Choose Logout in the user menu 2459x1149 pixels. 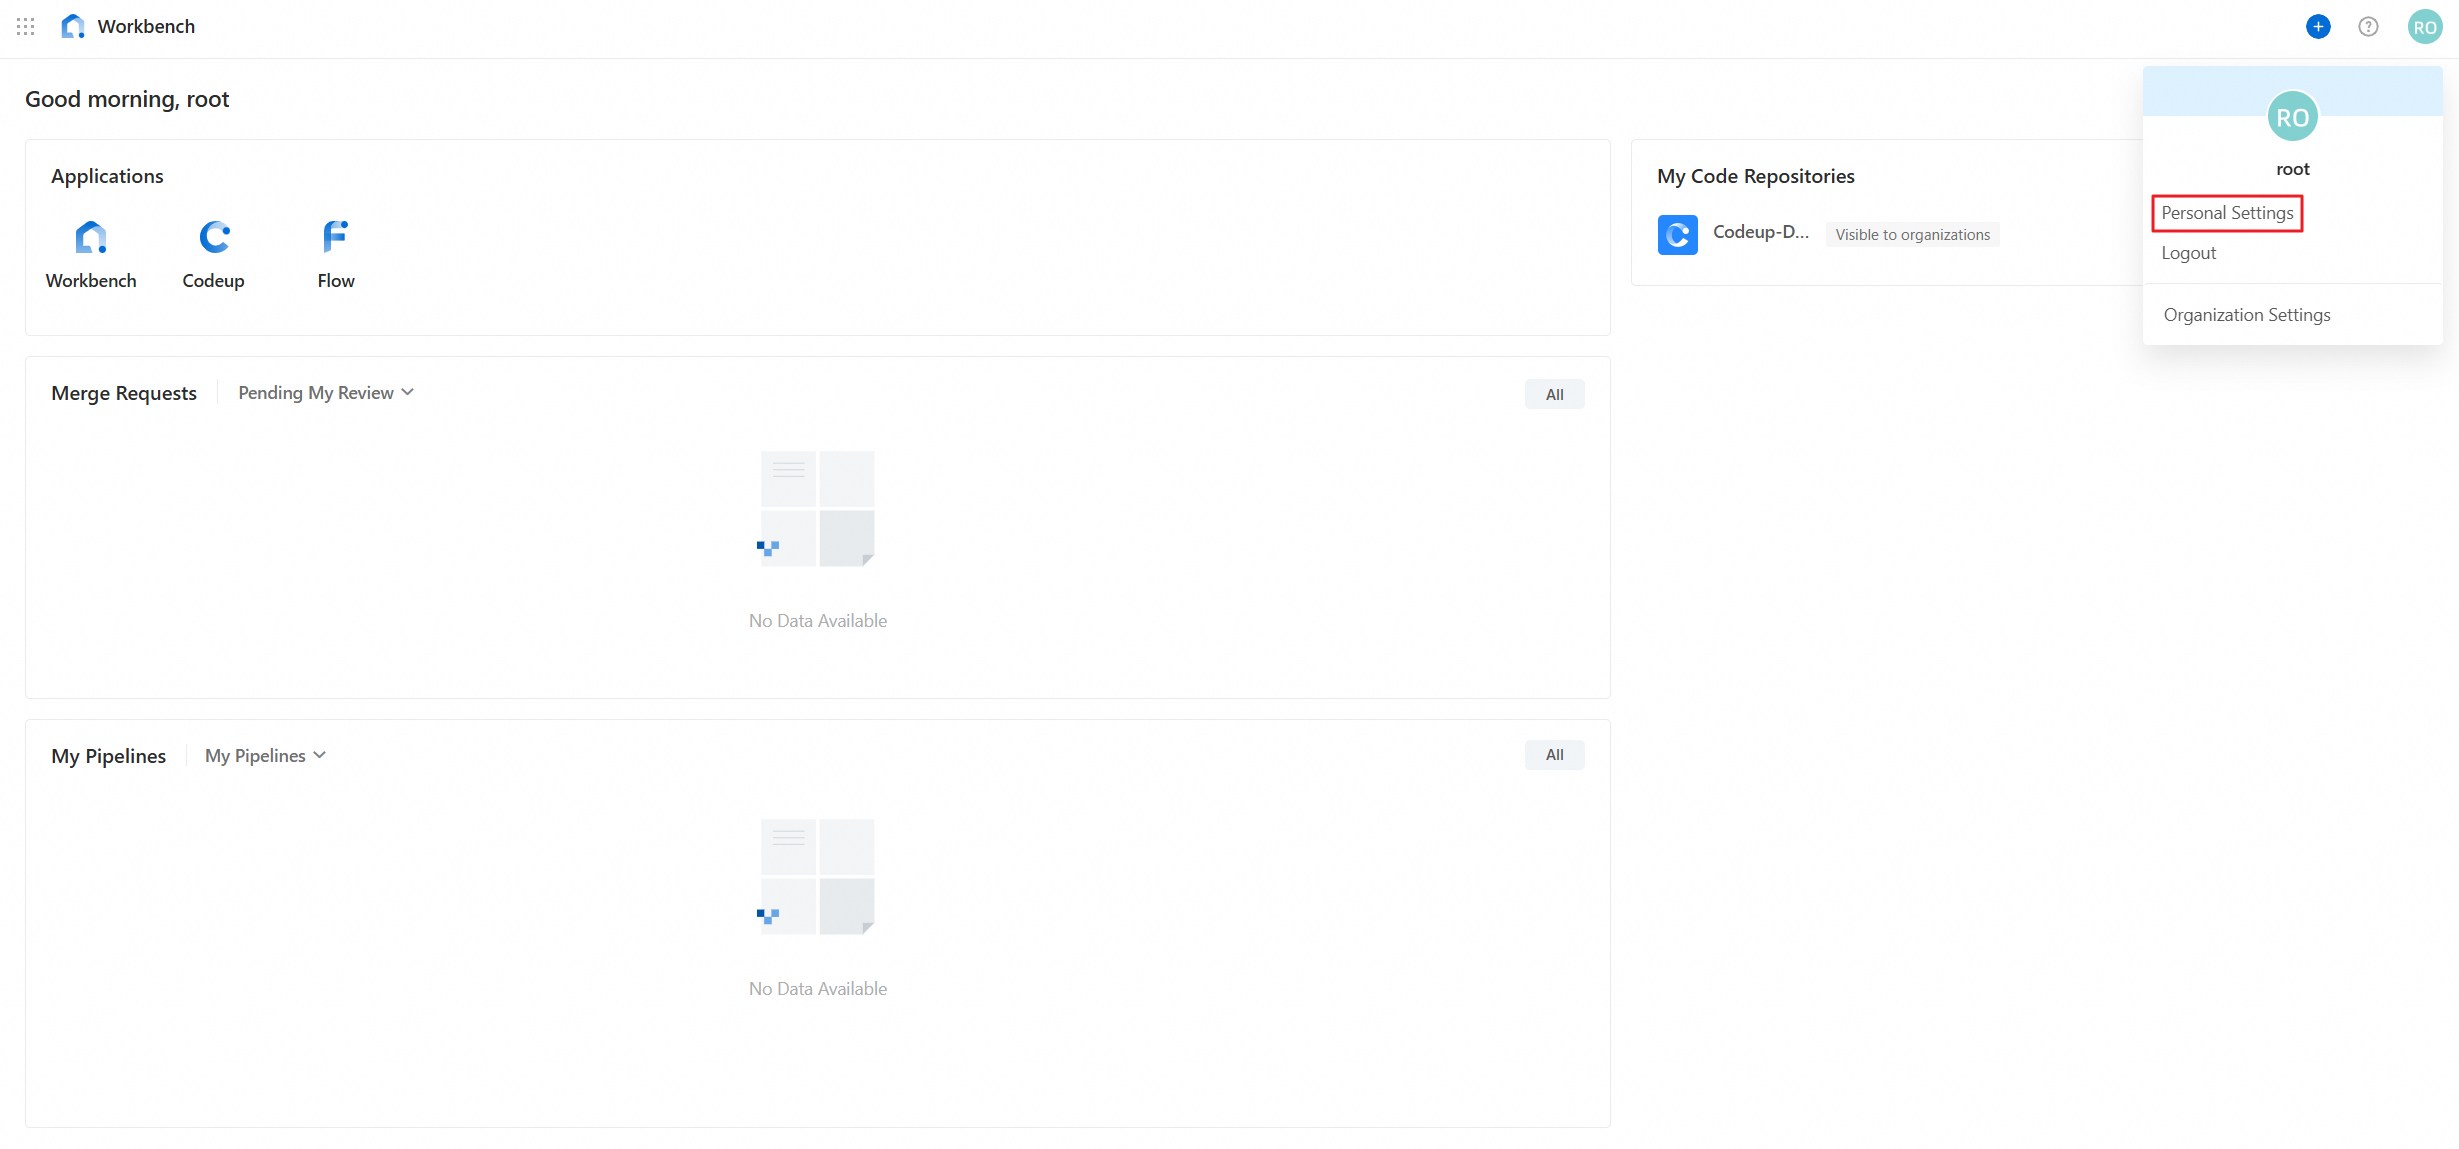2188,253
